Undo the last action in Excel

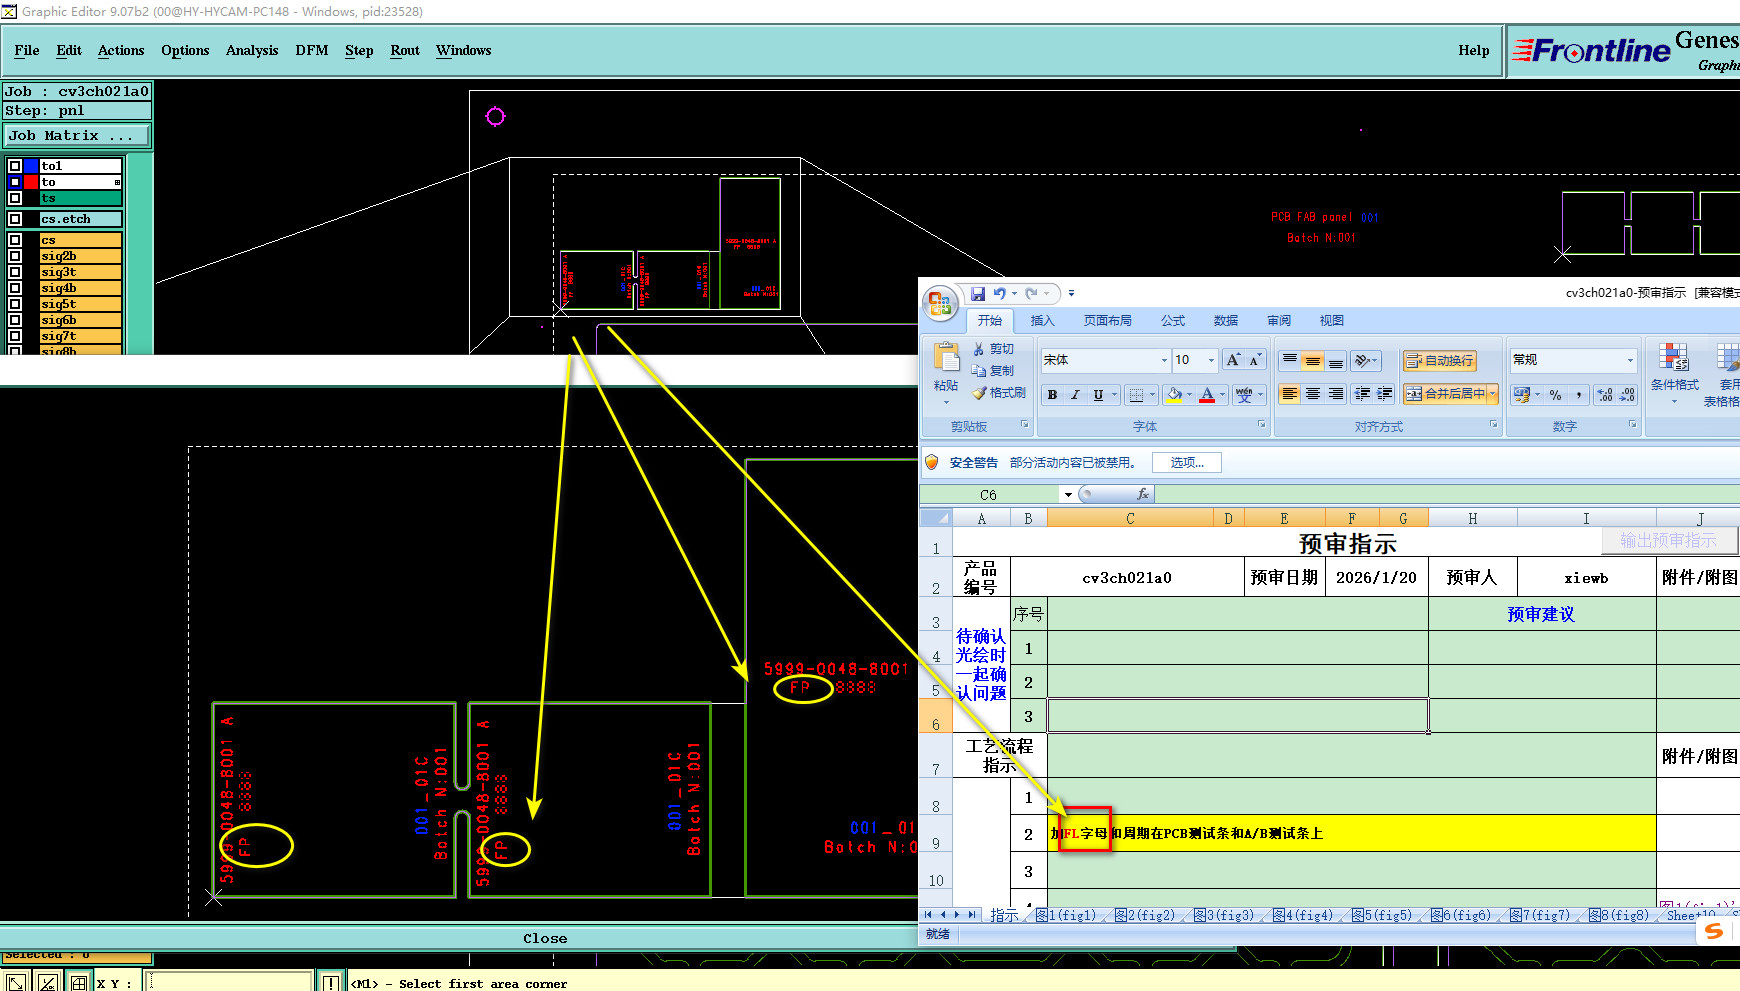[x=999, y=294]
